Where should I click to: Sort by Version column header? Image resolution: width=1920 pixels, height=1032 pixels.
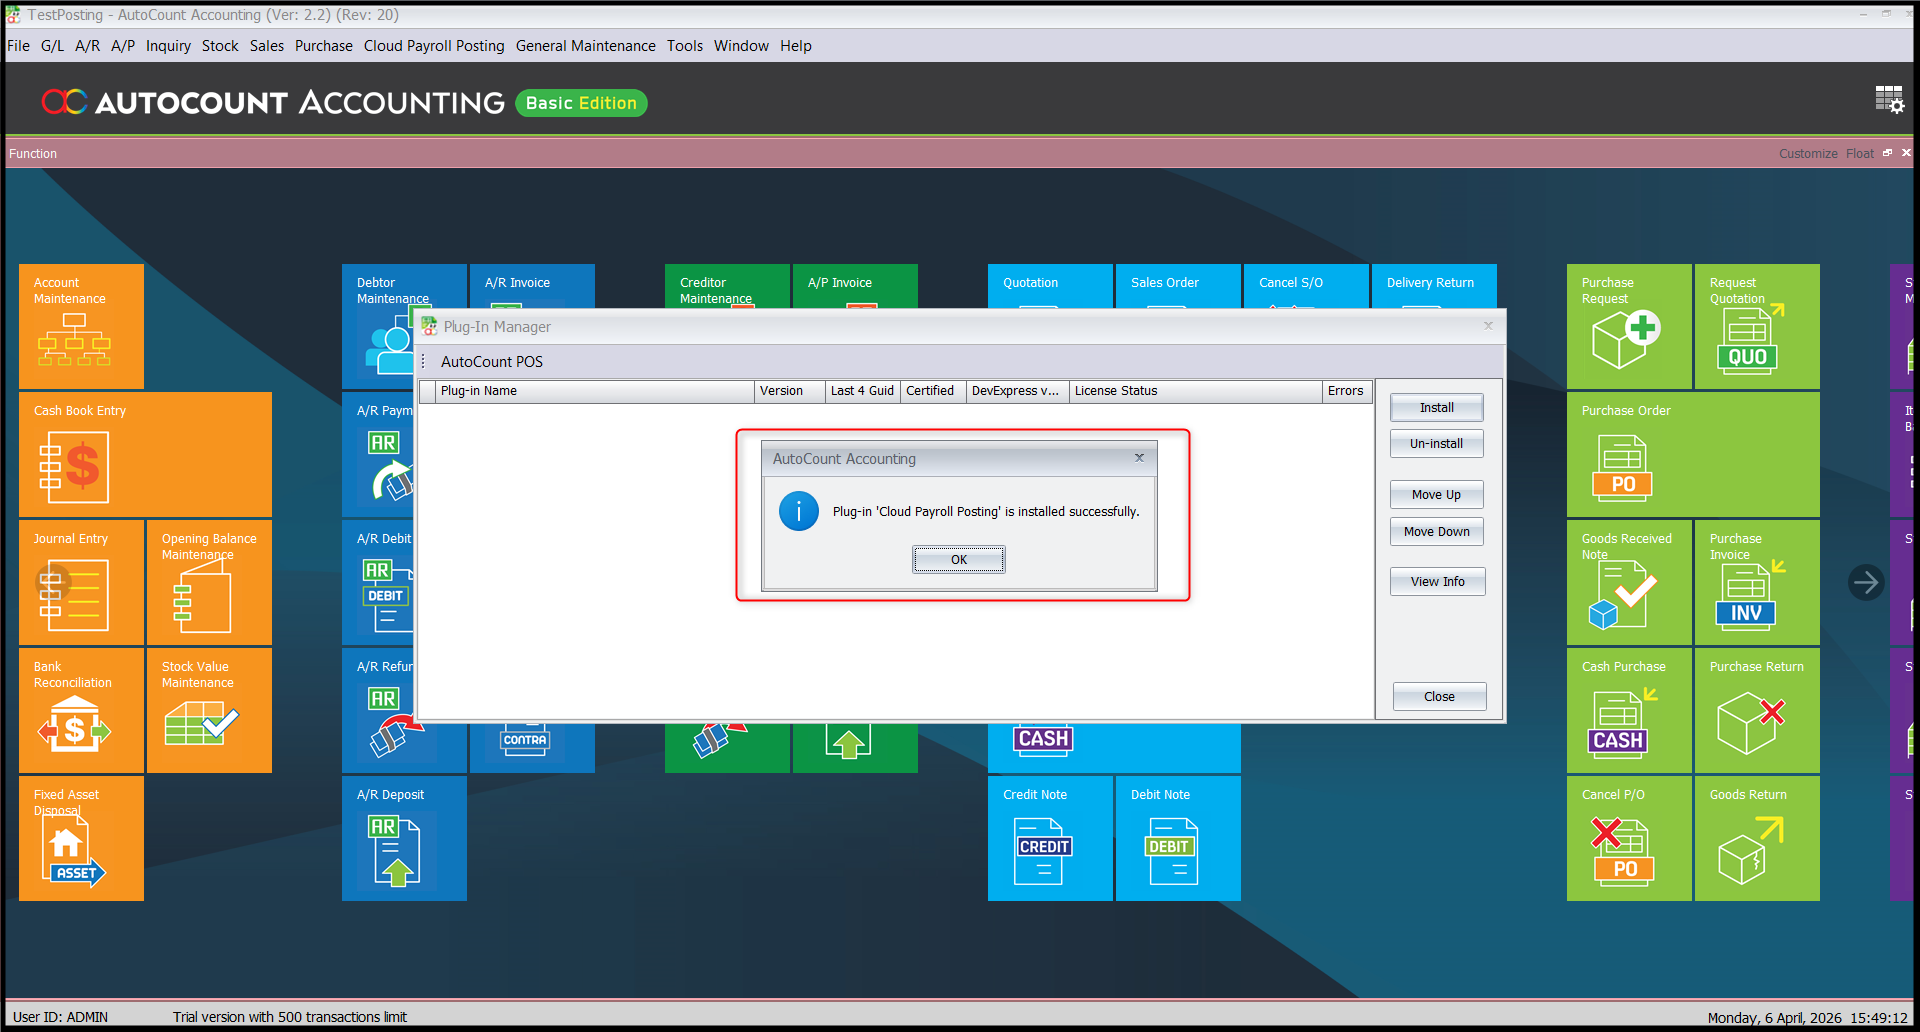(x=789, y=391)
